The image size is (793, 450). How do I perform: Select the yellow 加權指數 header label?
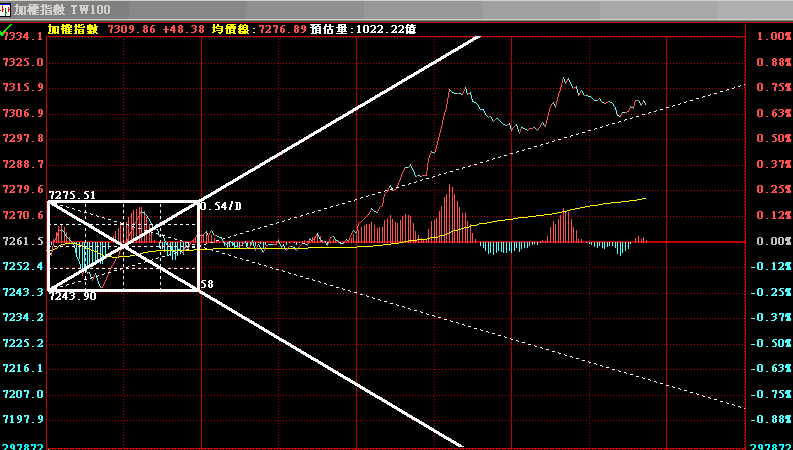(72, 29)
